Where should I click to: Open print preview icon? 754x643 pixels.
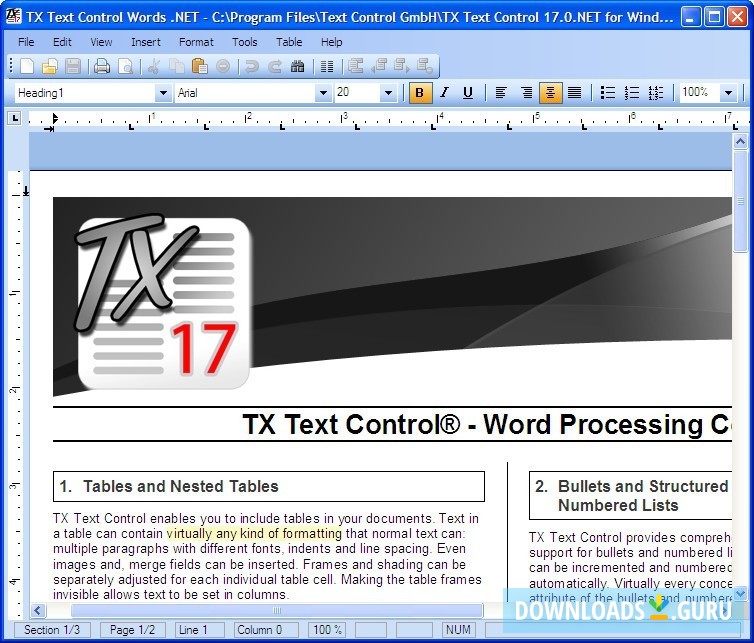tap(126, 66)
